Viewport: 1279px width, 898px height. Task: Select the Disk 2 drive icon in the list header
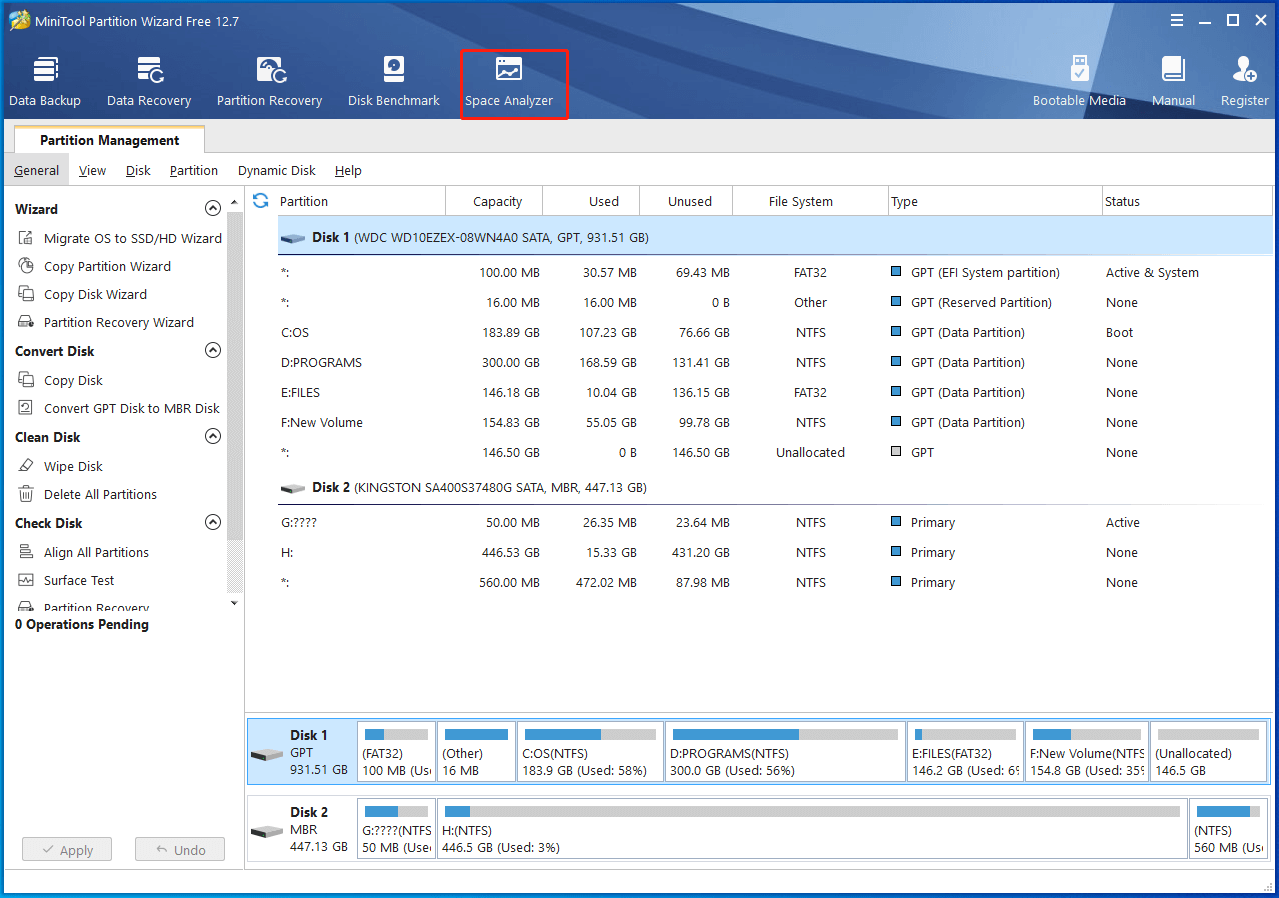pos(293,489)
